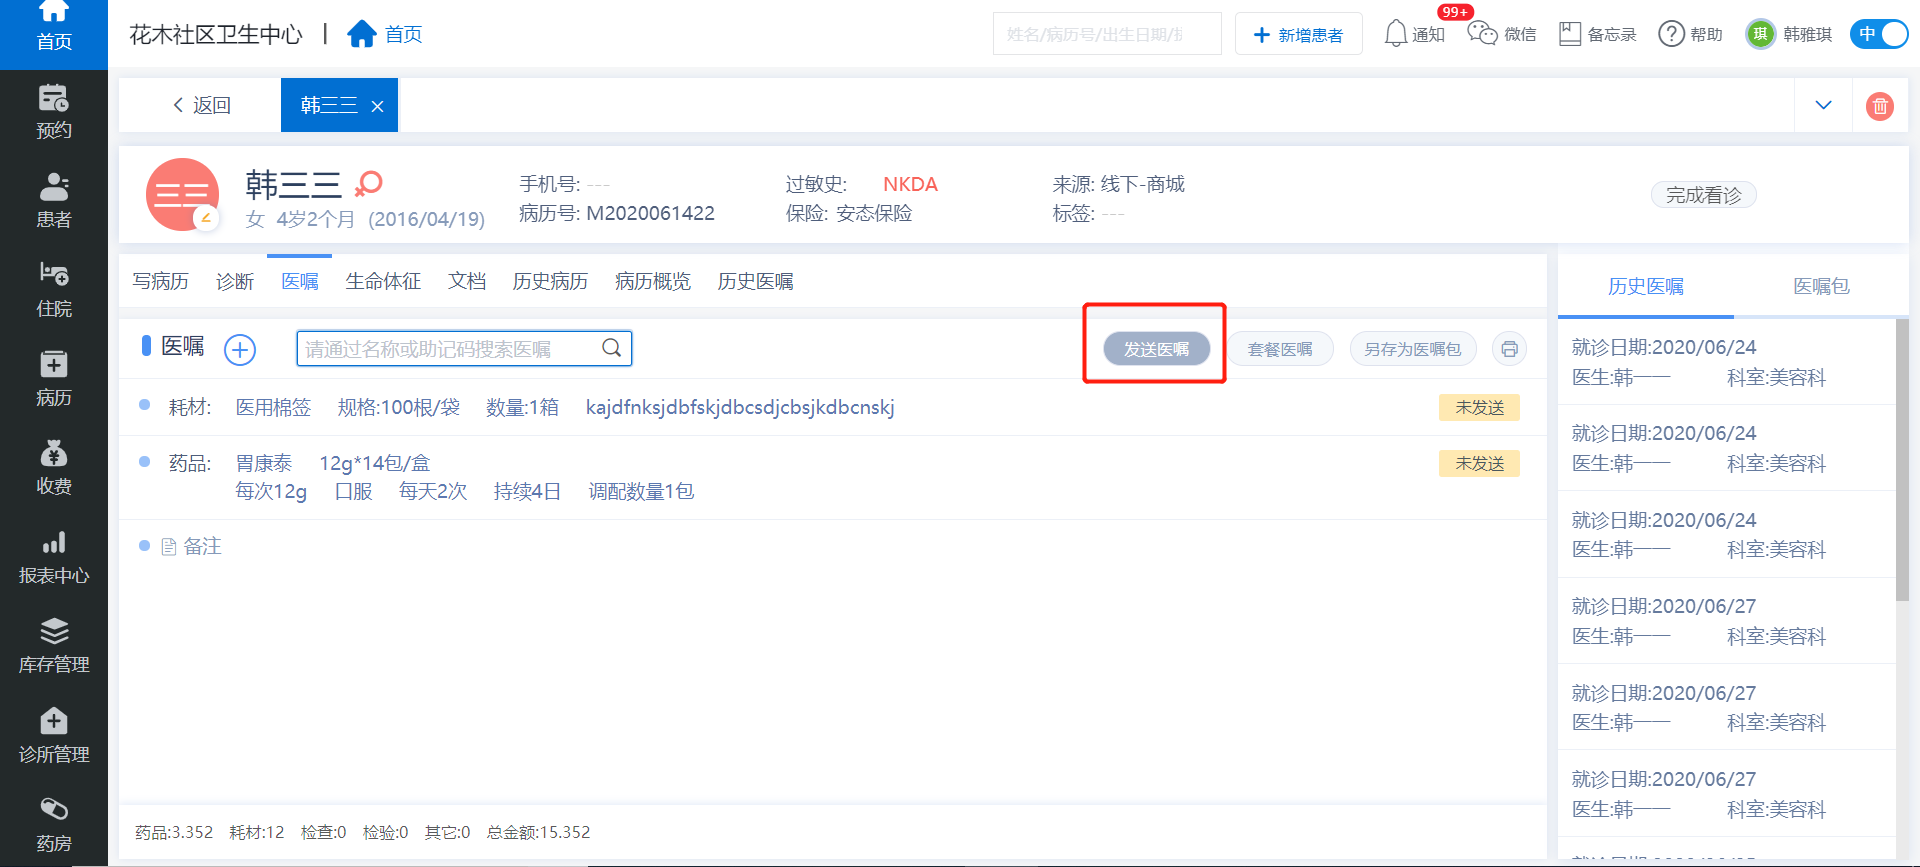Click the patient avatar edit badge
The height and width of the screenshot is (867, 1920).
(x=206, y=217)
